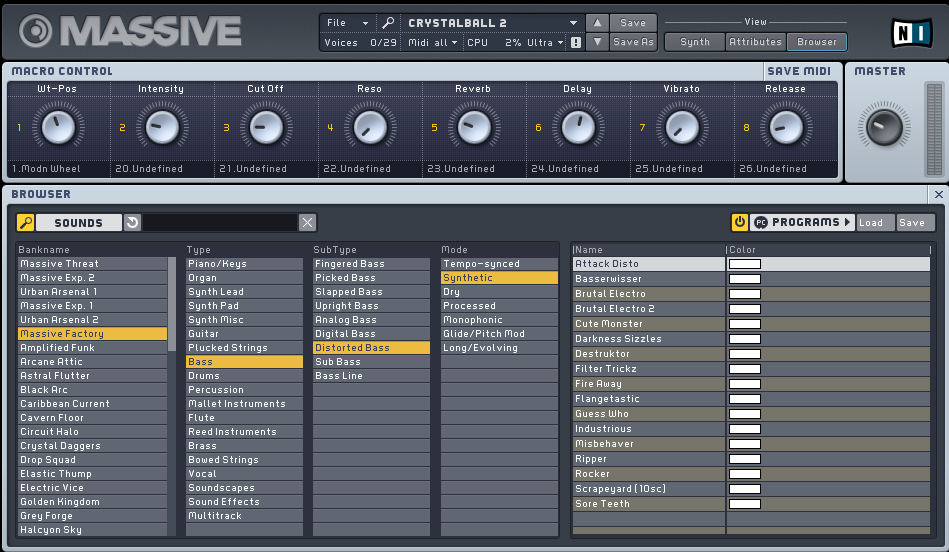Switch to the Synth view
949x552 pixels.
click(x=695, y=42)
